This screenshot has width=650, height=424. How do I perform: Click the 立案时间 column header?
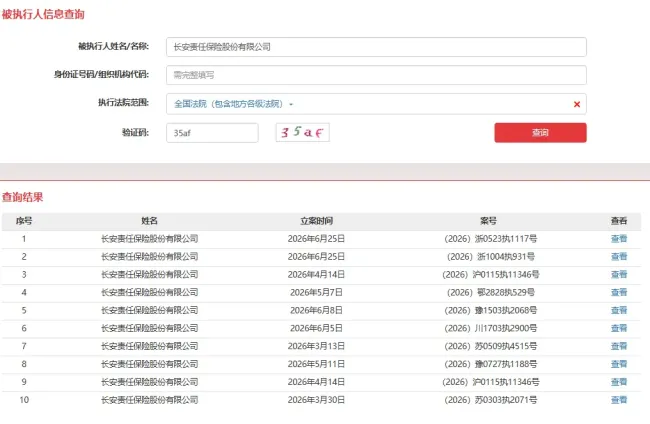coord(316,221)
